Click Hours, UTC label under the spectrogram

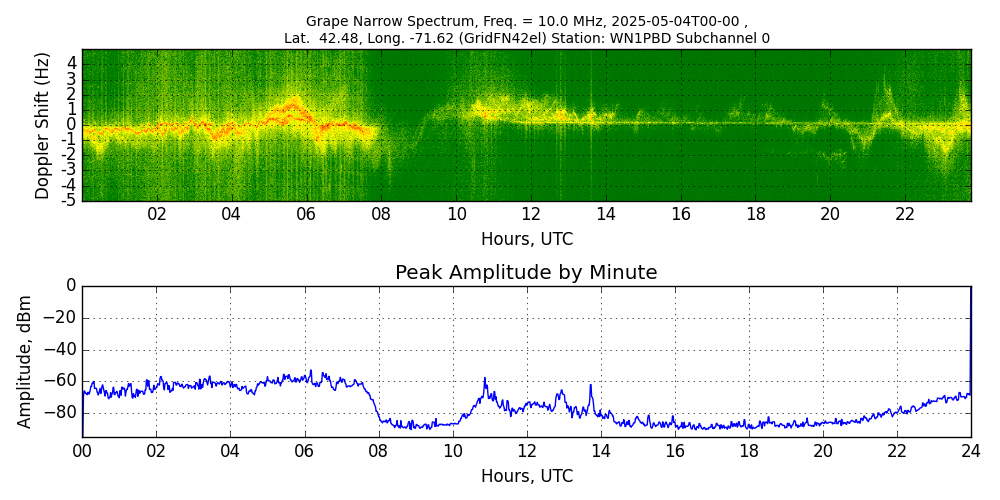pyautogui.click(x=526, y=240)
